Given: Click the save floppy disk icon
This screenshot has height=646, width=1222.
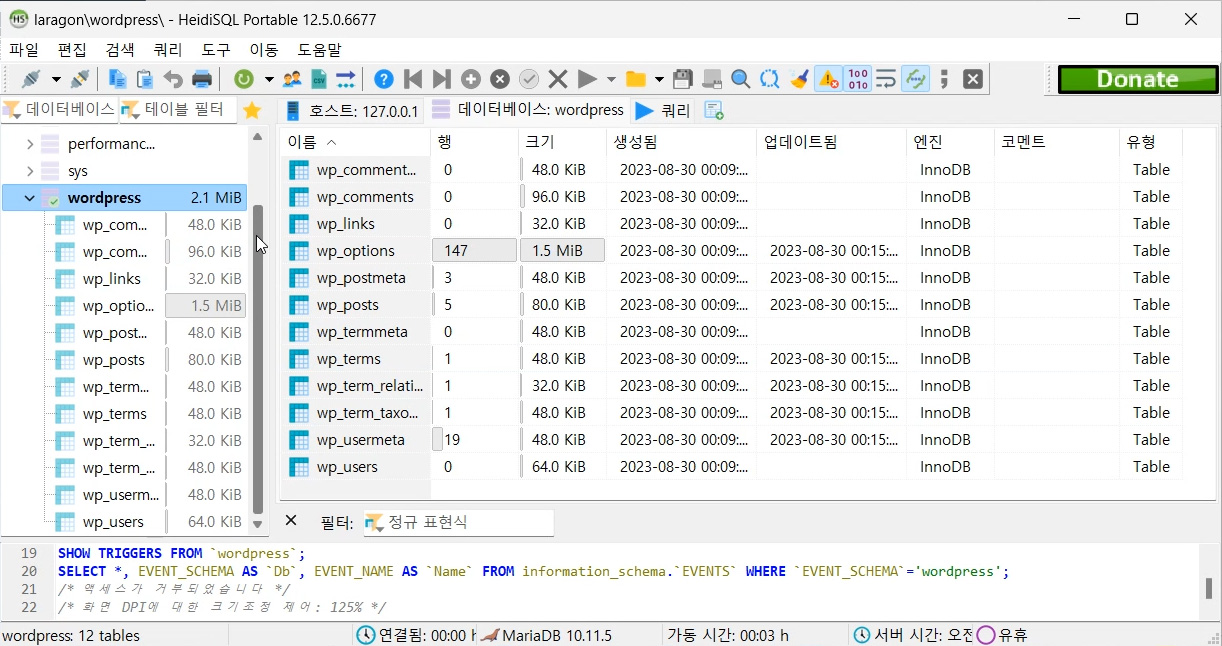Looking at the screenshot, I should [683, 79].
